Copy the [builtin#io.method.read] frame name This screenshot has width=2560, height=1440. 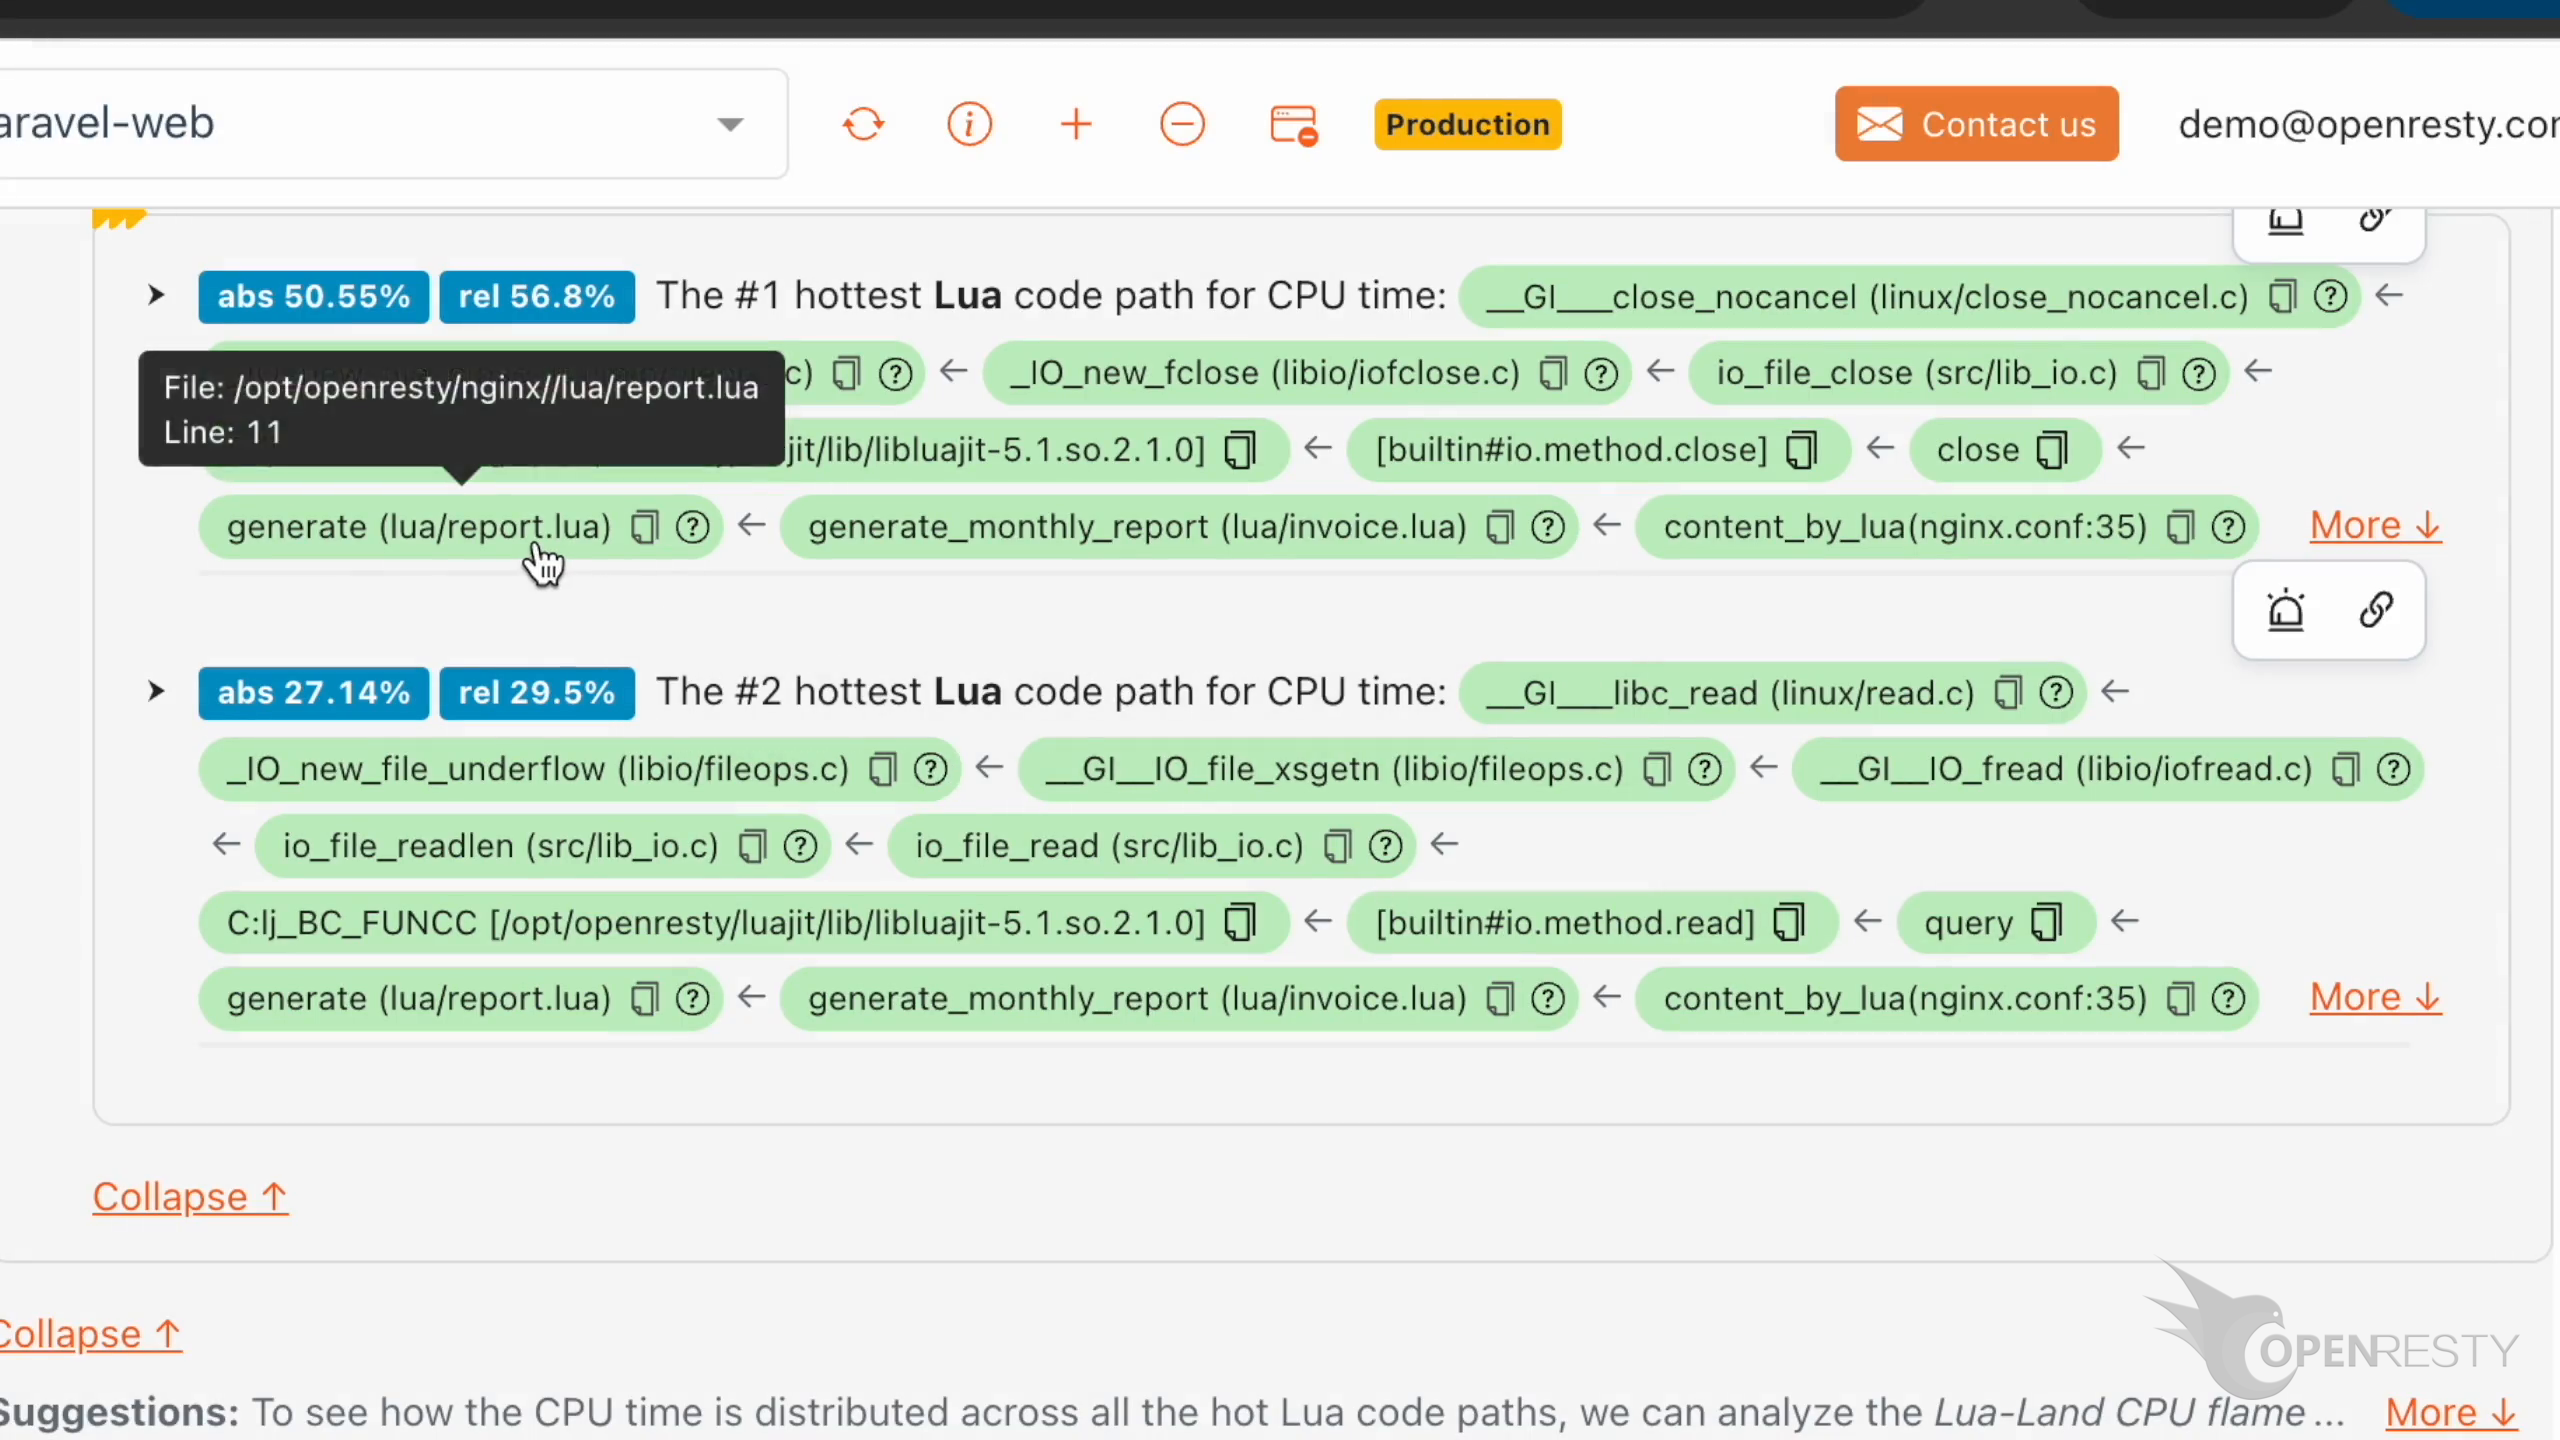tap(1789, 922)
